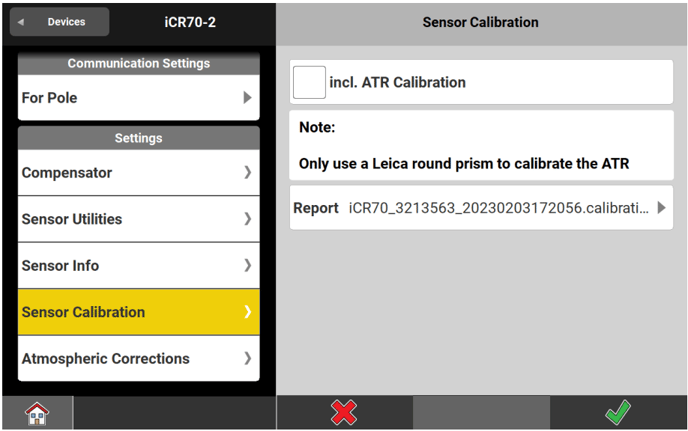Click the triangle arrow on For Pole row
The image size is (688, 431).
point(247,98)
